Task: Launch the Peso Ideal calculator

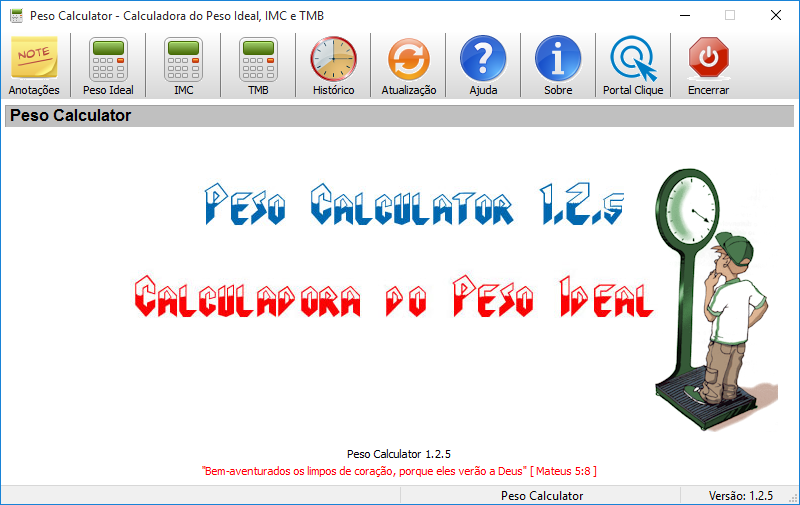Action: click(108, 66)
